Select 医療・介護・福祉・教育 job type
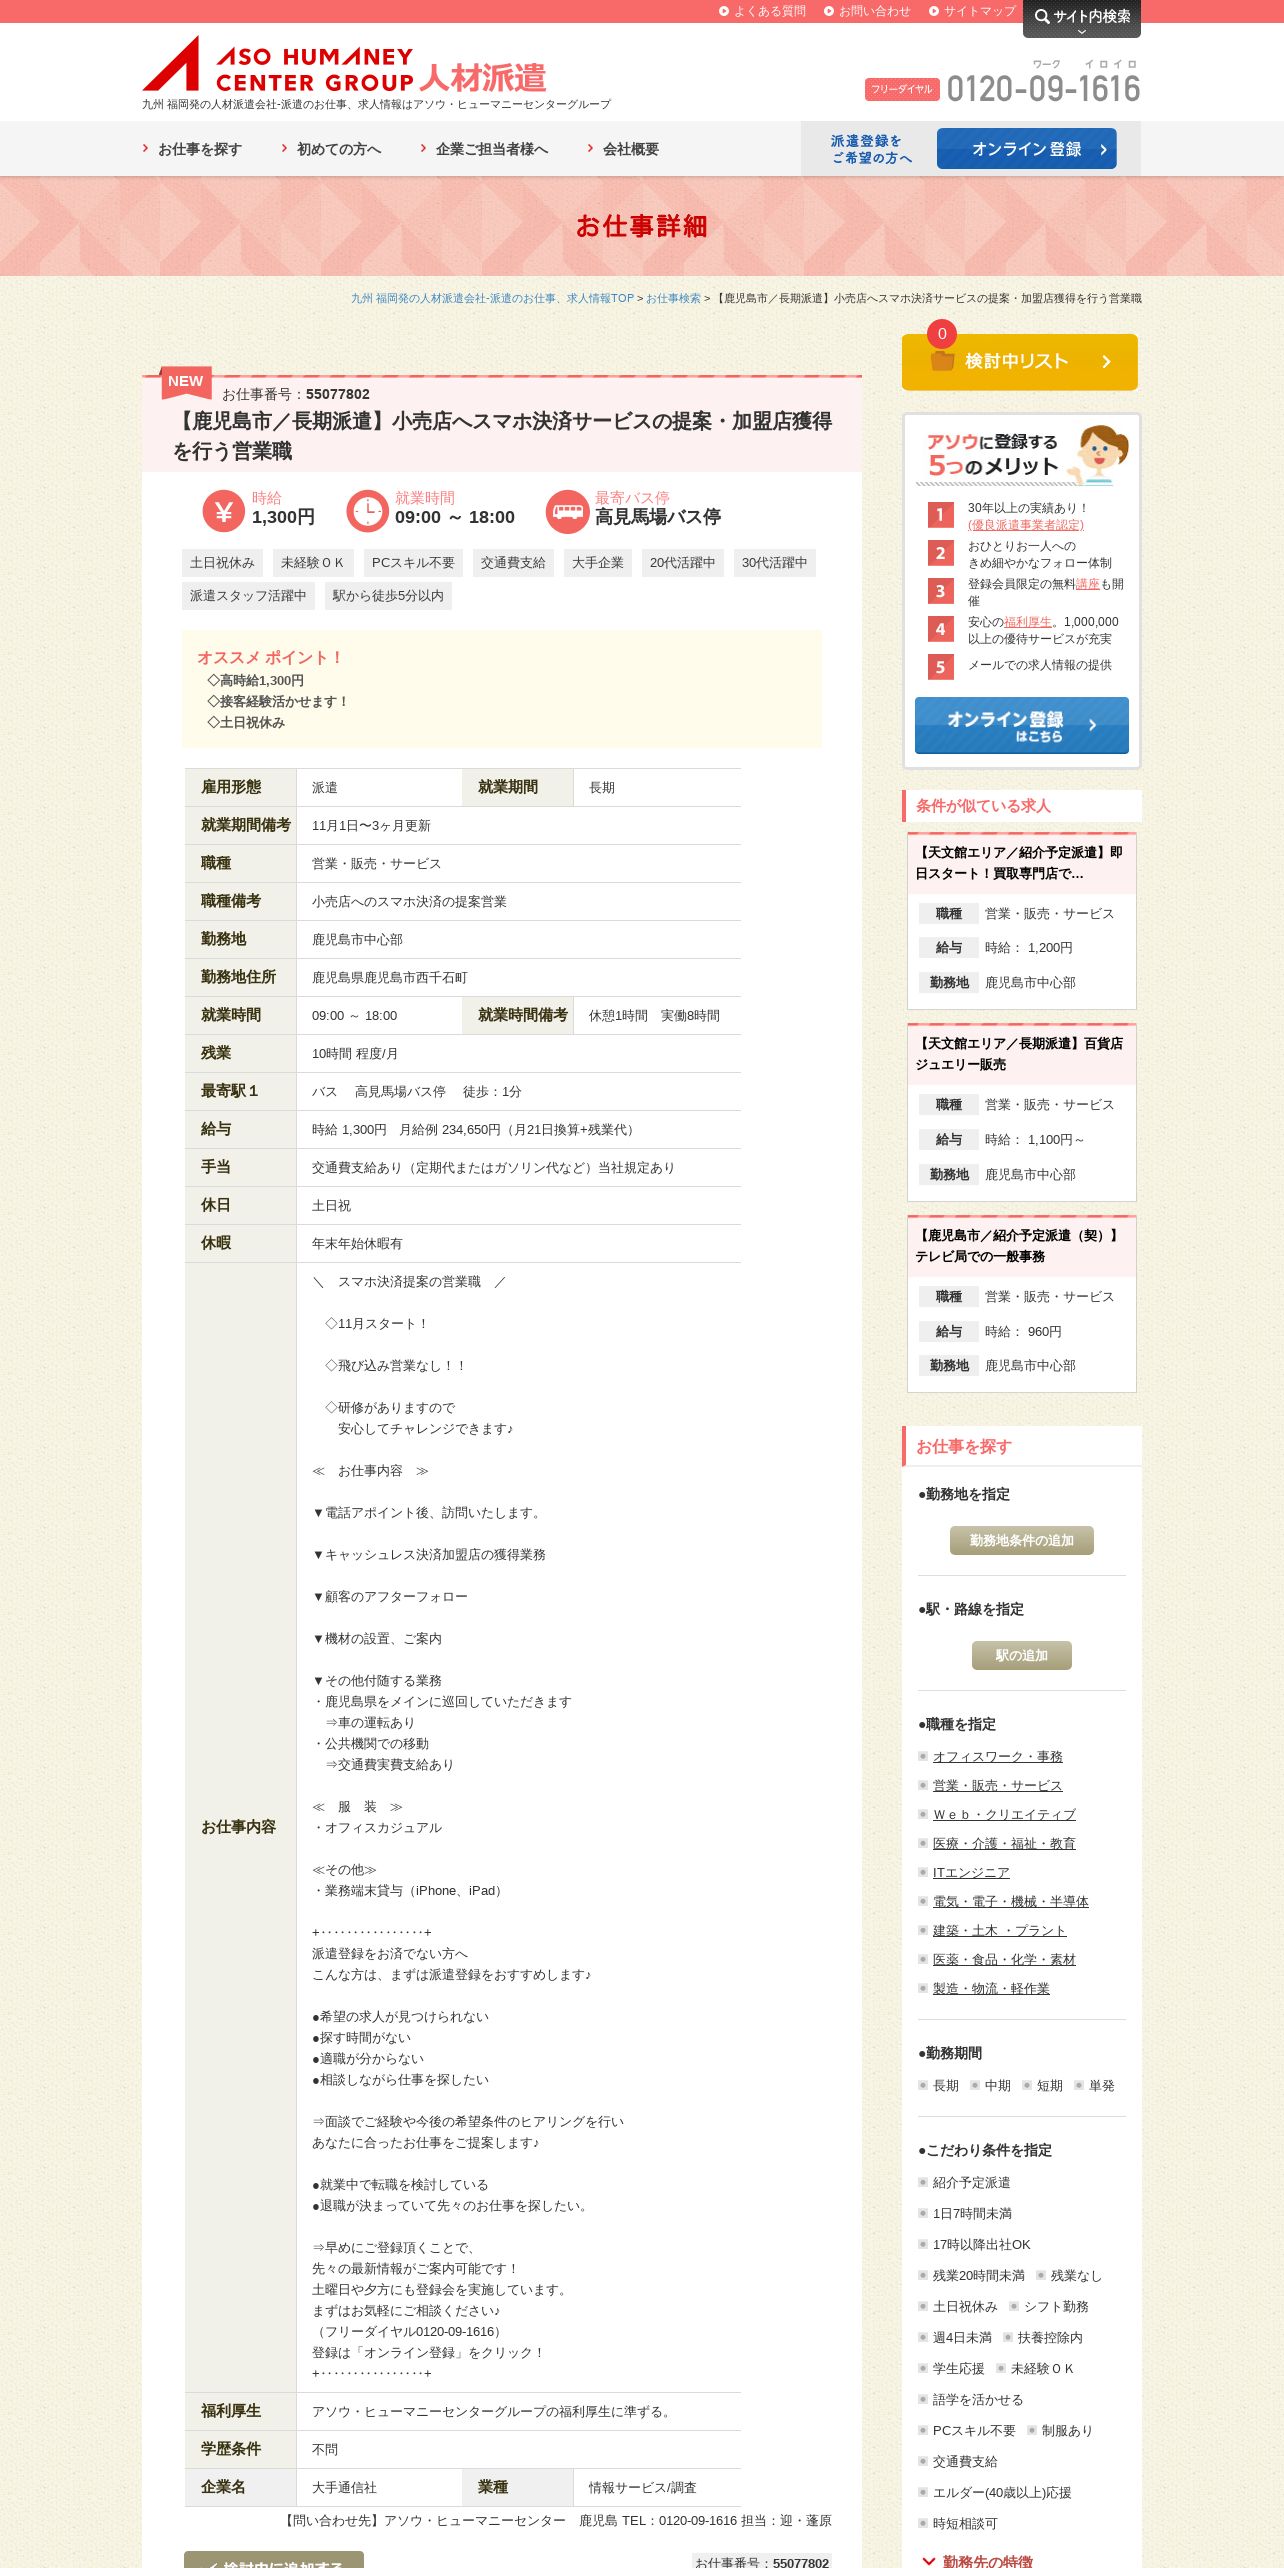1284x2568 pixels. [1004, 1843]
